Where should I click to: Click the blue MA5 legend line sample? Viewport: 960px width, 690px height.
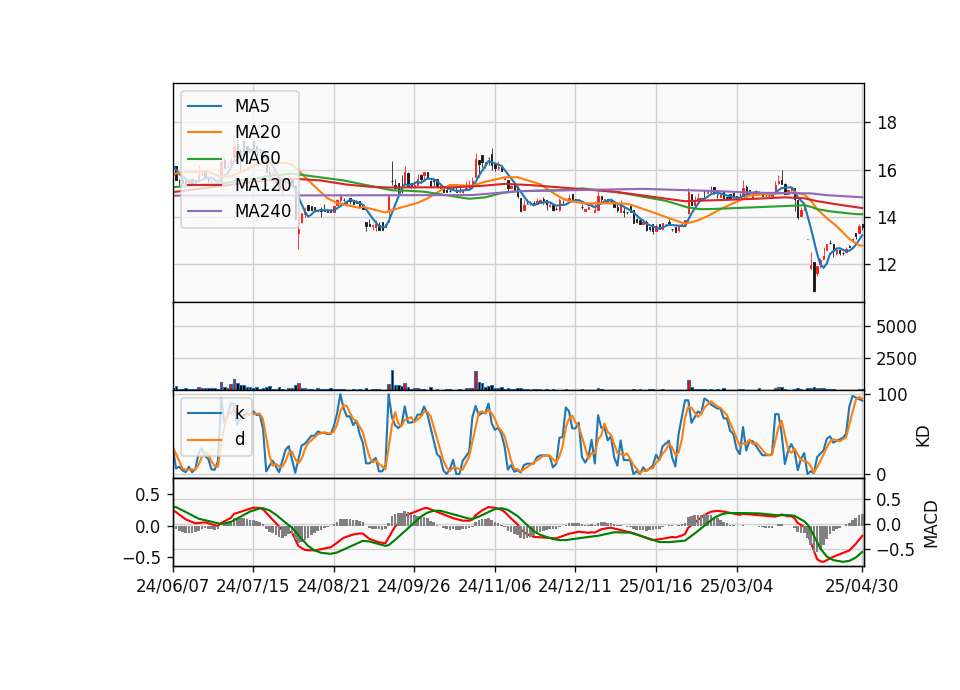204,106
